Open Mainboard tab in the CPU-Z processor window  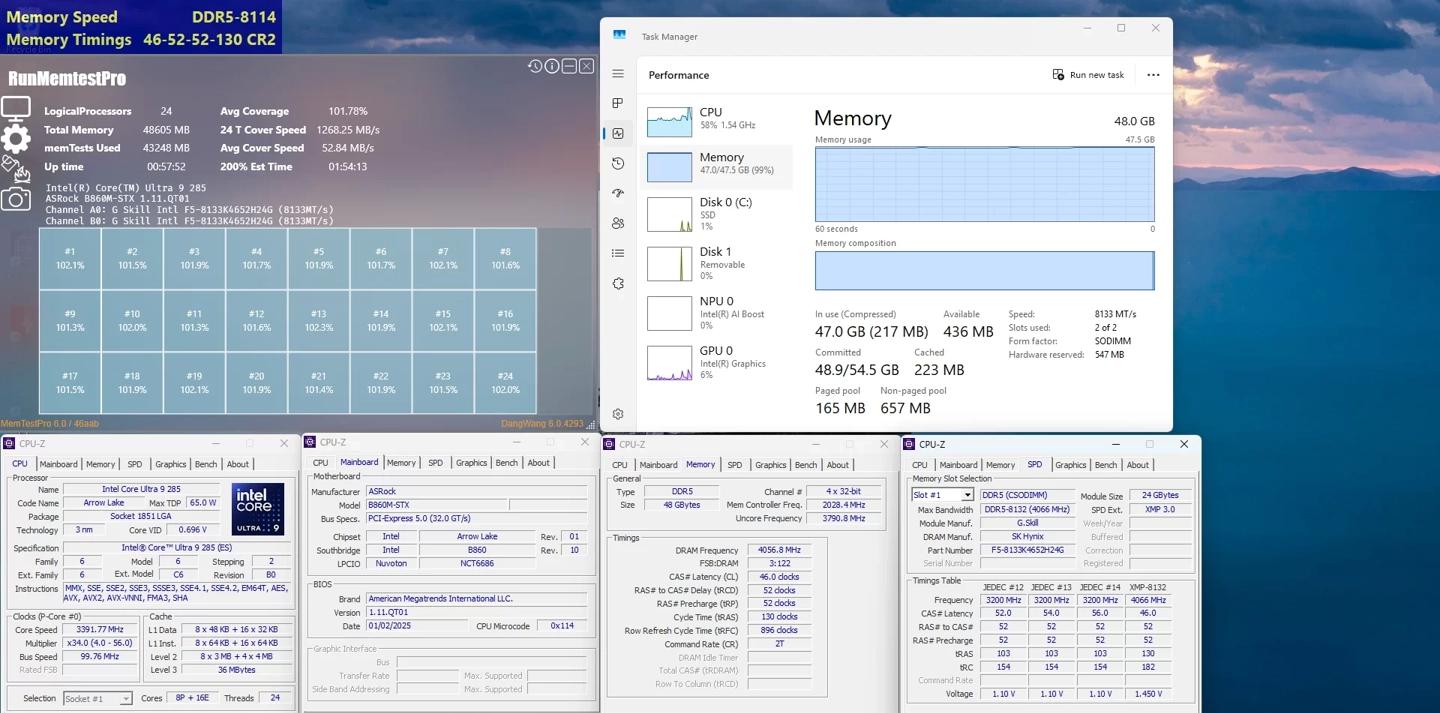pos(58,464)
